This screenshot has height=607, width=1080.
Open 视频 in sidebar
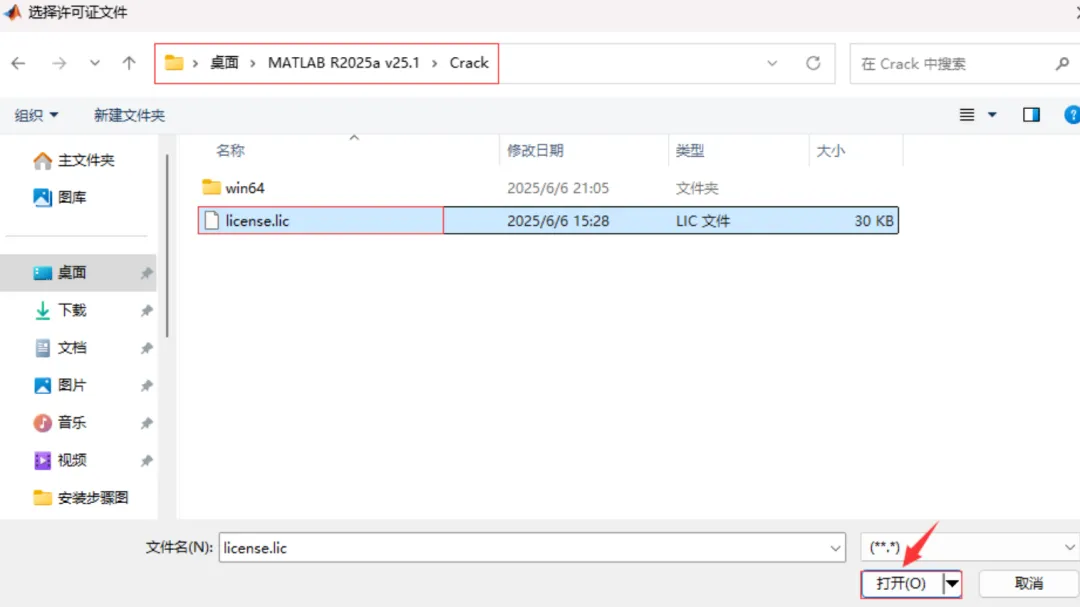pyautogui.click(x=60, y=460)
